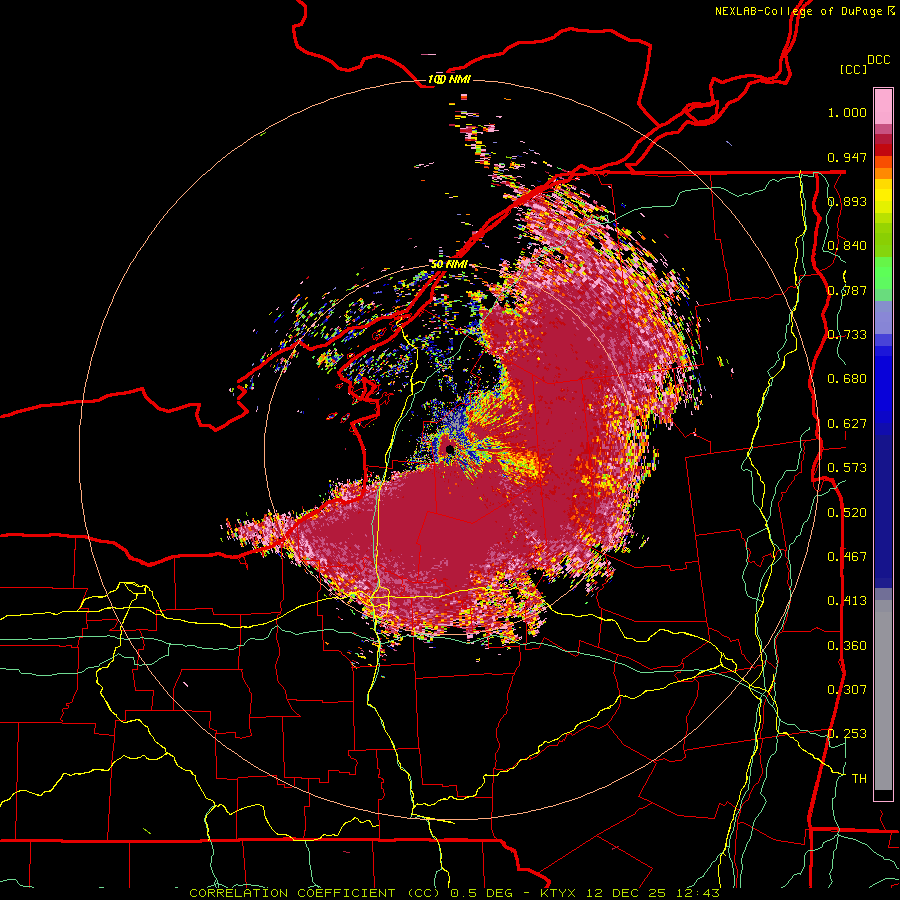Click the 0.467 legend value

coord(847,557)
